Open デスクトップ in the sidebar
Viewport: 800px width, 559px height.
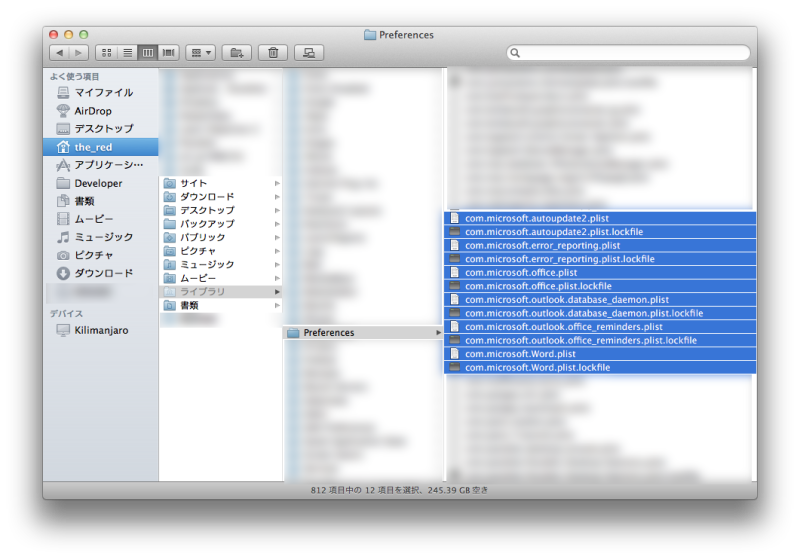coord(101,129)
